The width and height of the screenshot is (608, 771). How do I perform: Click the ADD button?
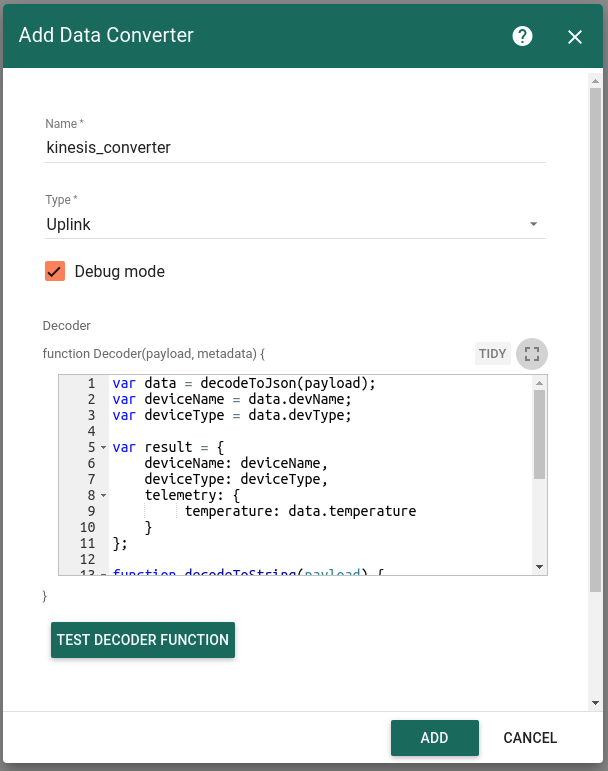click(x=434, y=738)
